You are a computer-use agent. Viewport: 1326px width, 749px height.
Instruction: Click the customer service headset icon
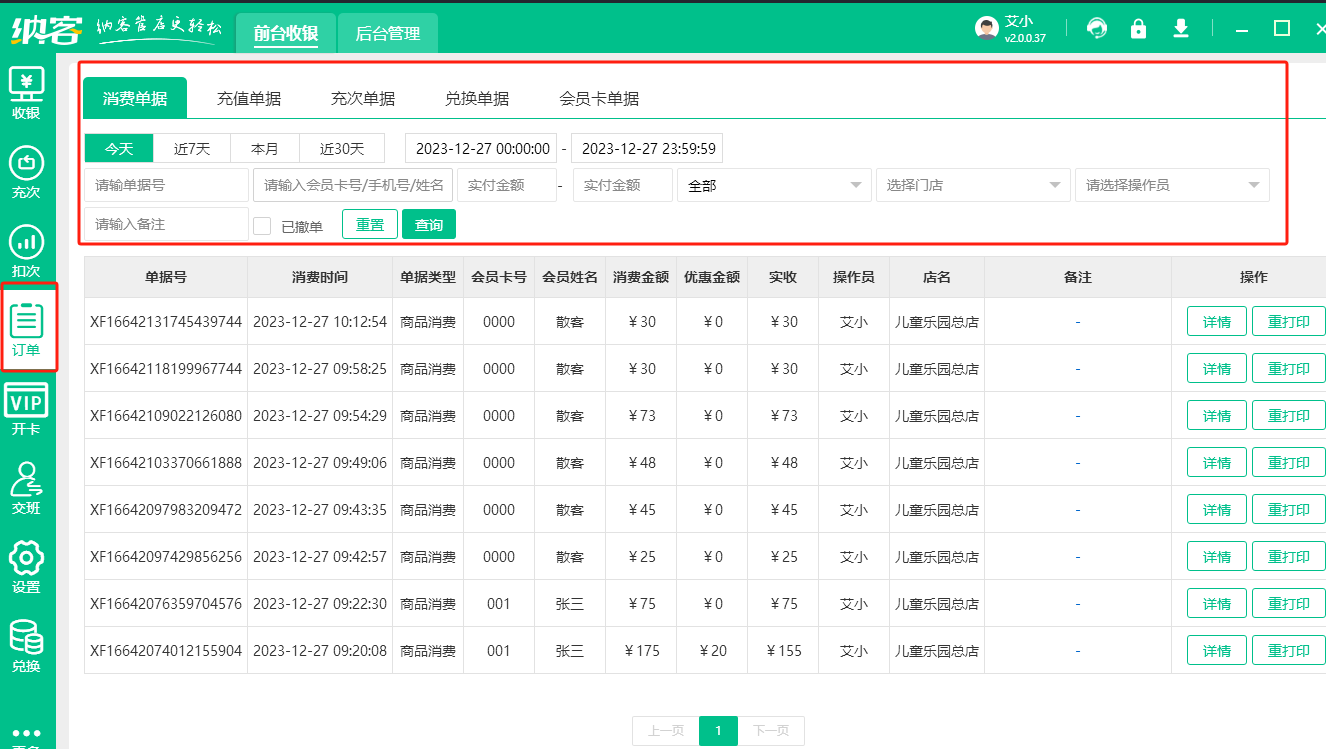(x=1097, y=29)
